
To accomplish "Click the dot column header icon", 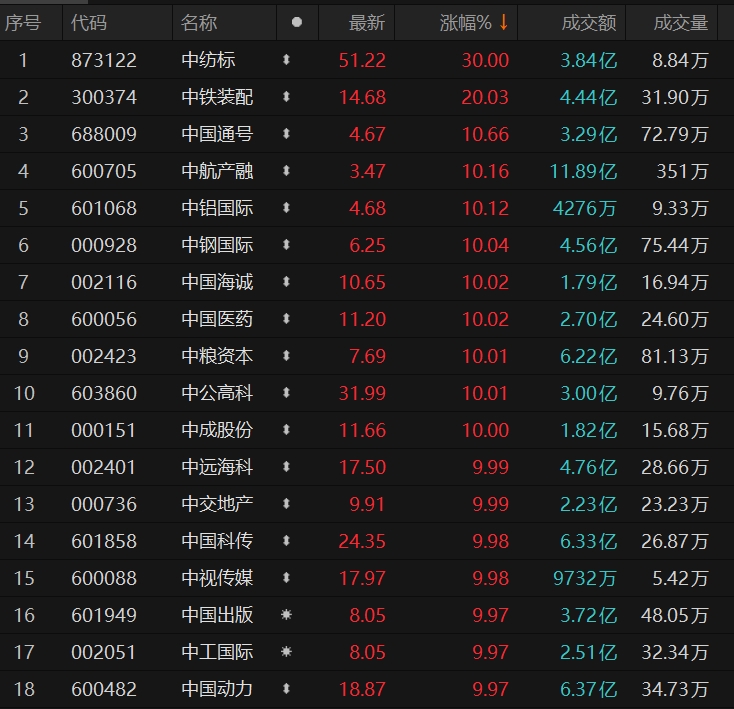I will 296,22.
